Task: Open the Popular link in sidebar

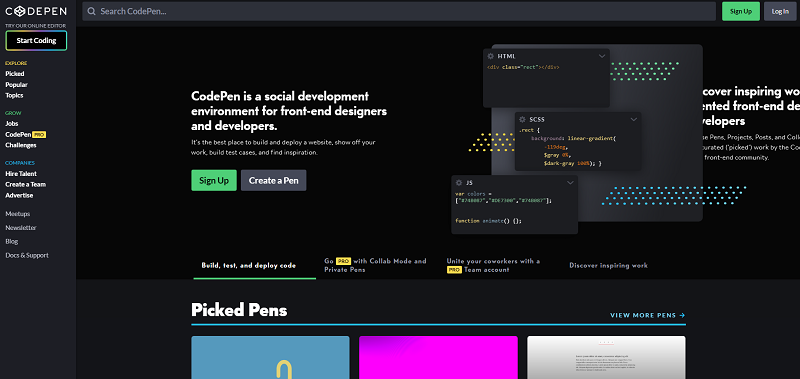Action: (x=16, y=85)
